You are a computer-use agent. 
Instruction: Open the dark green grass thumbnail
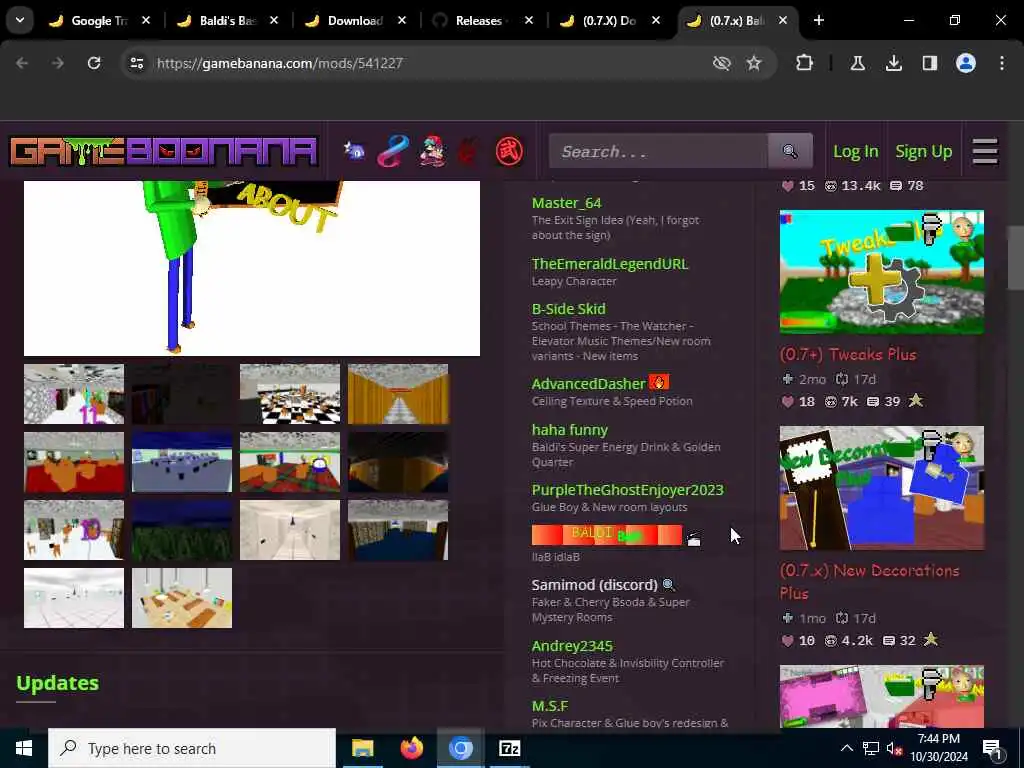[x=182, y=530]
